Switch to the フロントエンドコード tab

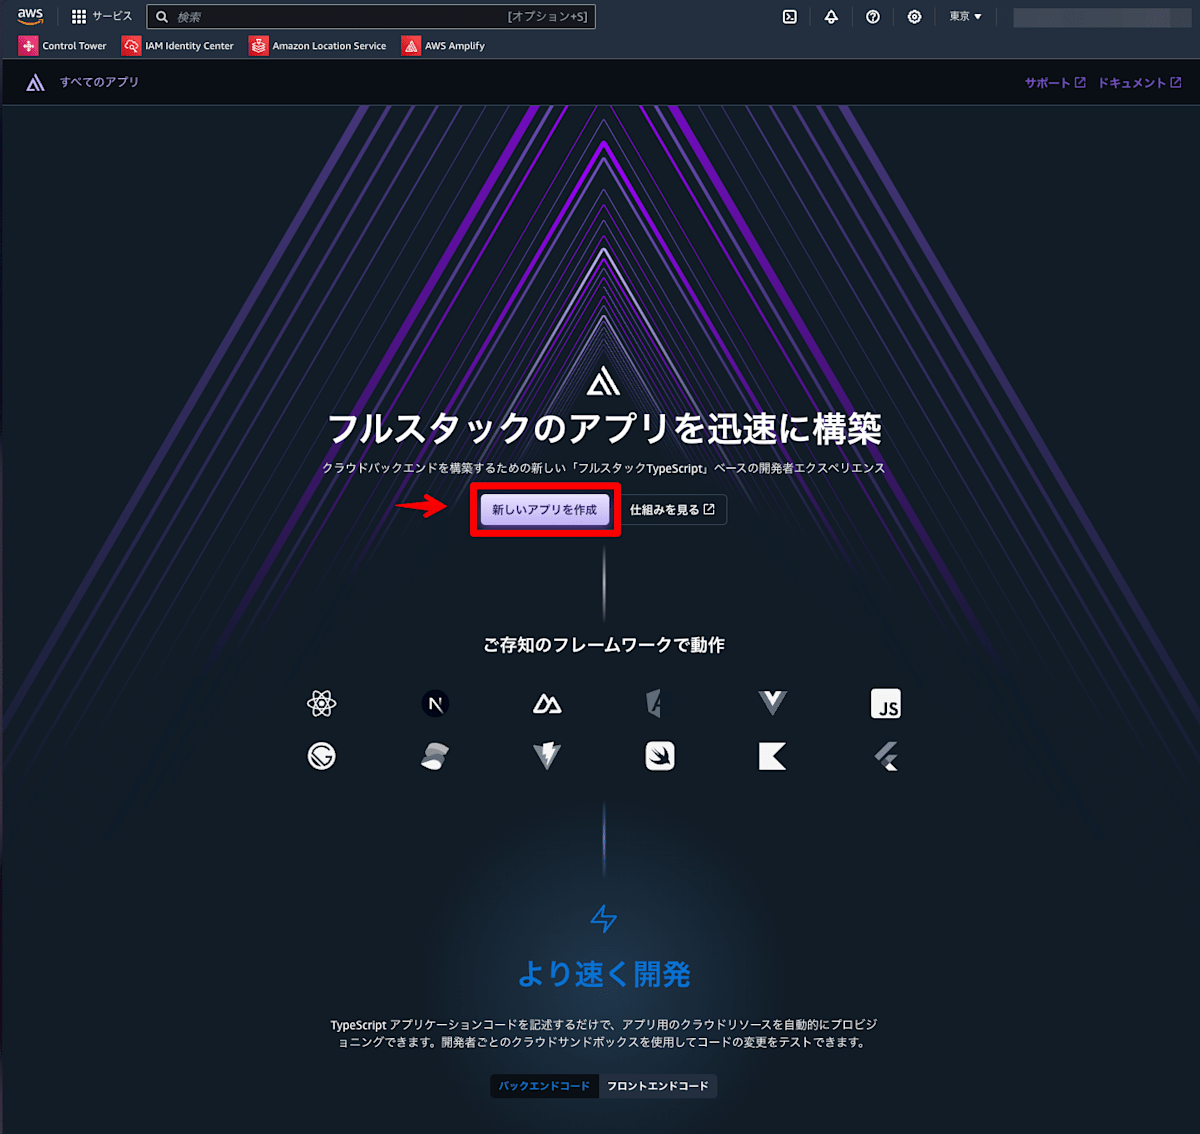click(658, 1086)
